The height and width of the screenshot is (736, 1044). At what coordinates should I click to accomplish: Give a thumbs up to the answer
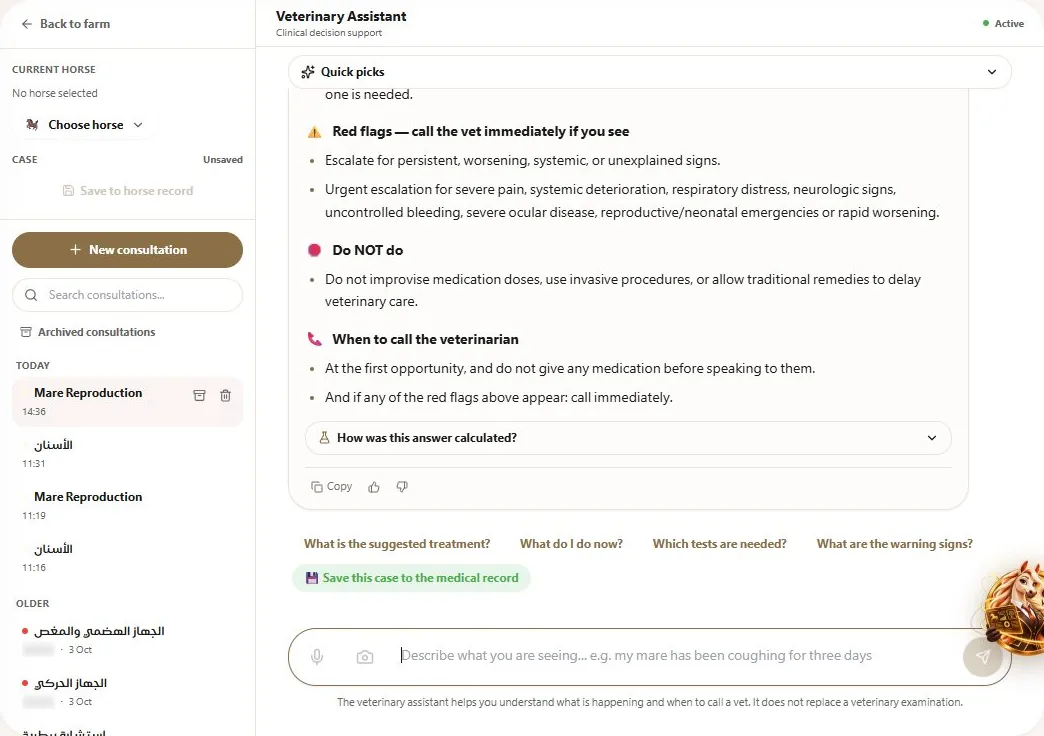(374, 487)
